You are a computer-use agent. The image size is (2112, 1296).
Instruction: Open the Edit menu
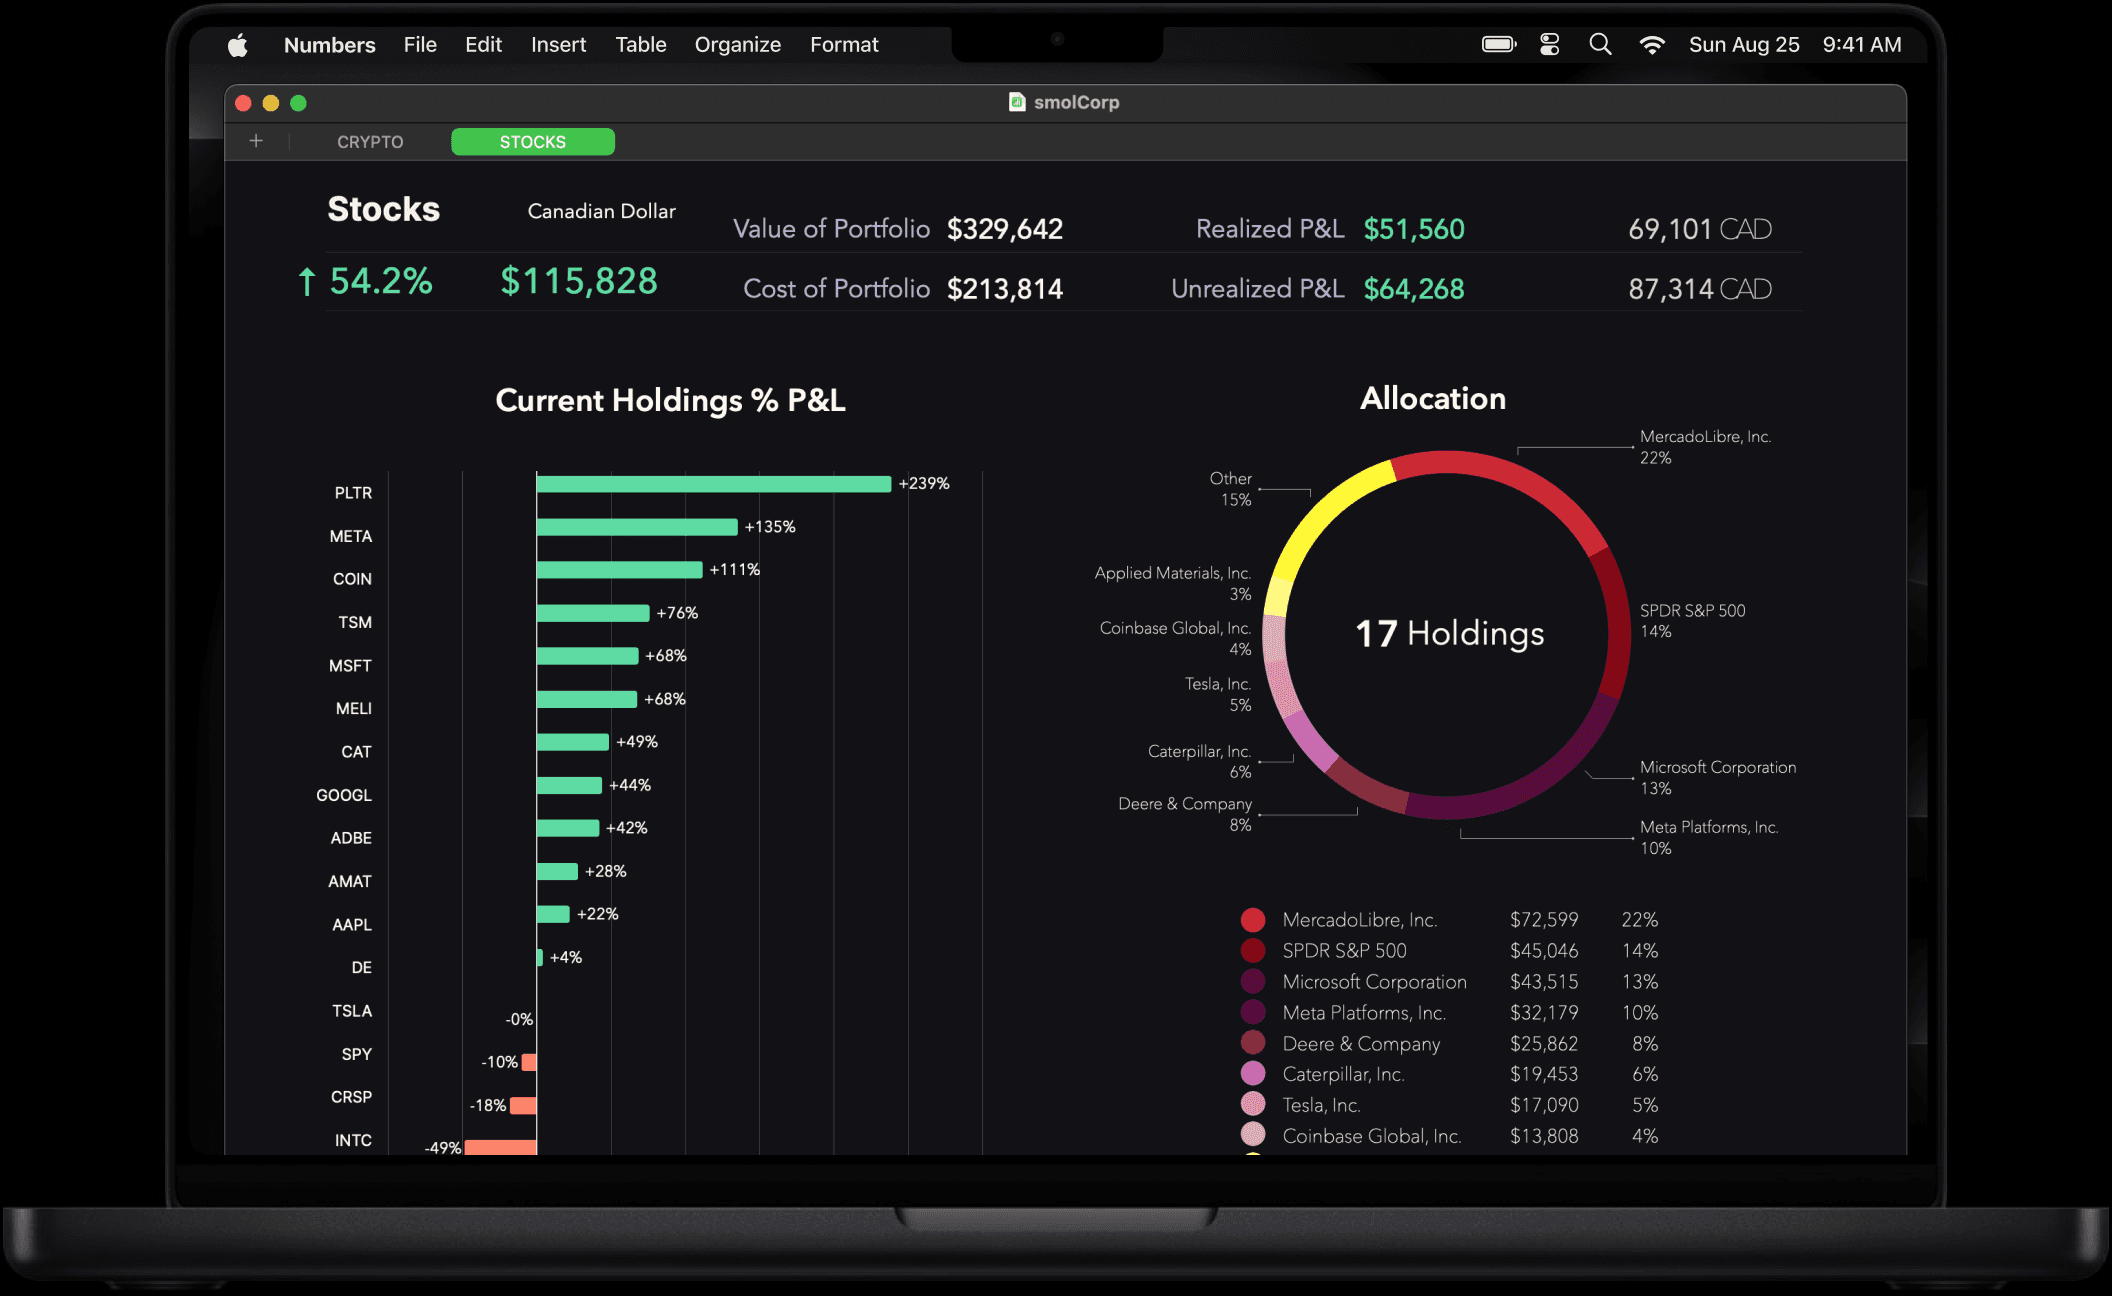(483, 45)
